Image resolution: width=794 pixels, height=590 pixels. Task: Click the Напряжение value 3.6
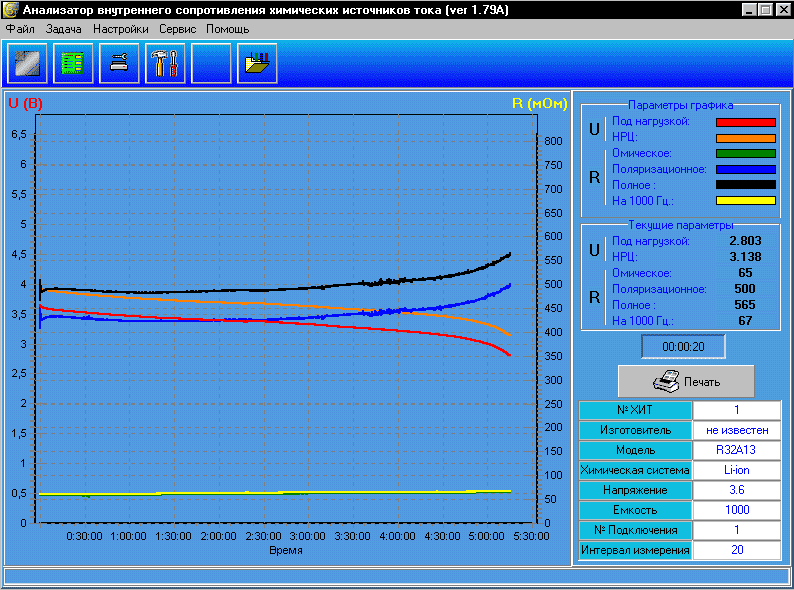tap(737, 490)
